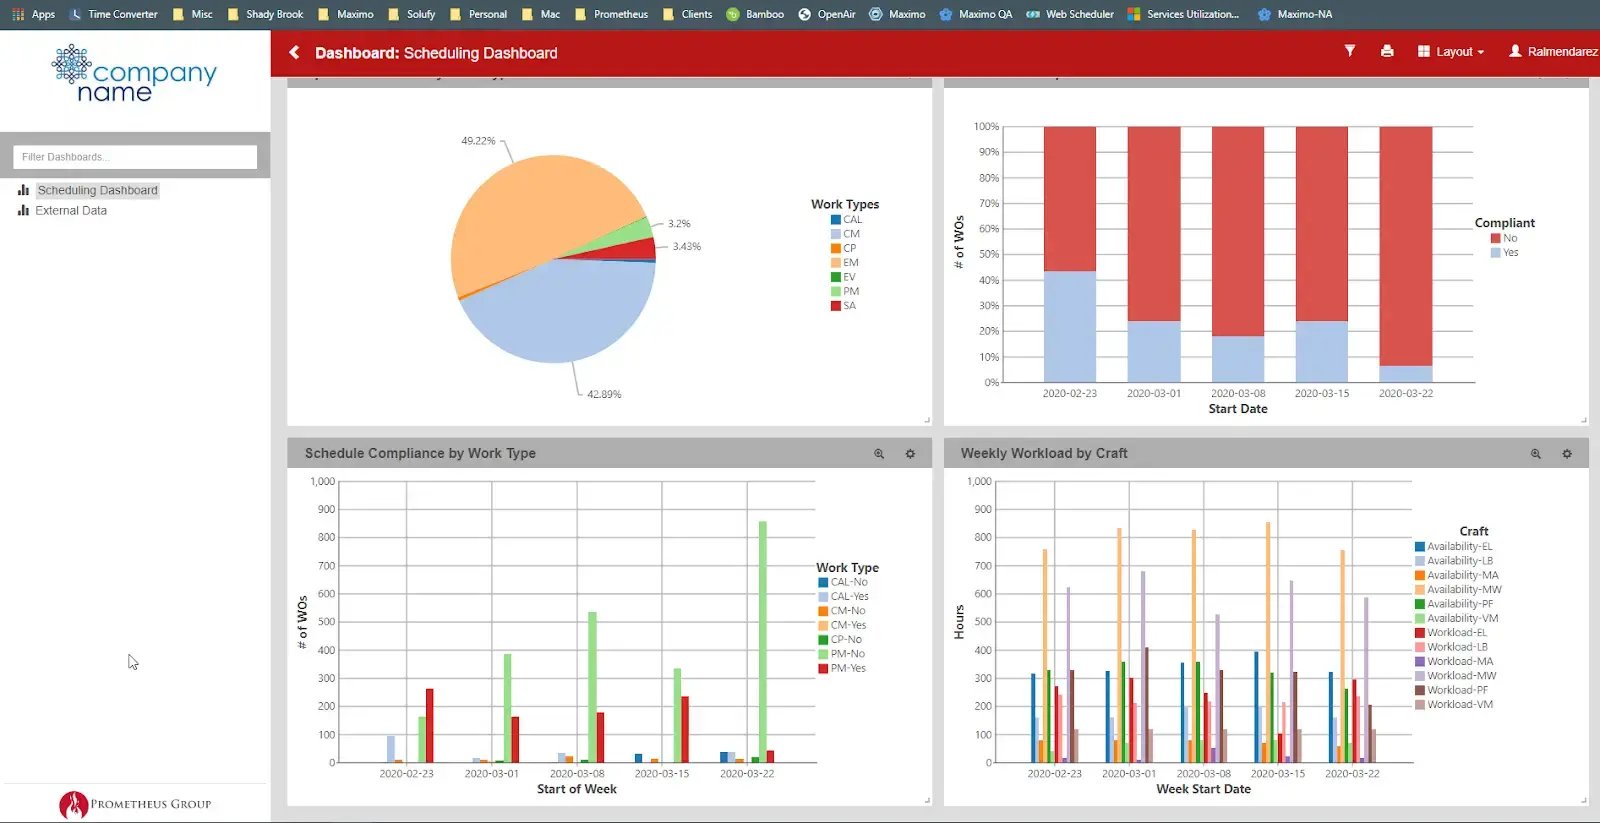
Task: Open the filter funnel icon
Action: [x=1349, y=51]
